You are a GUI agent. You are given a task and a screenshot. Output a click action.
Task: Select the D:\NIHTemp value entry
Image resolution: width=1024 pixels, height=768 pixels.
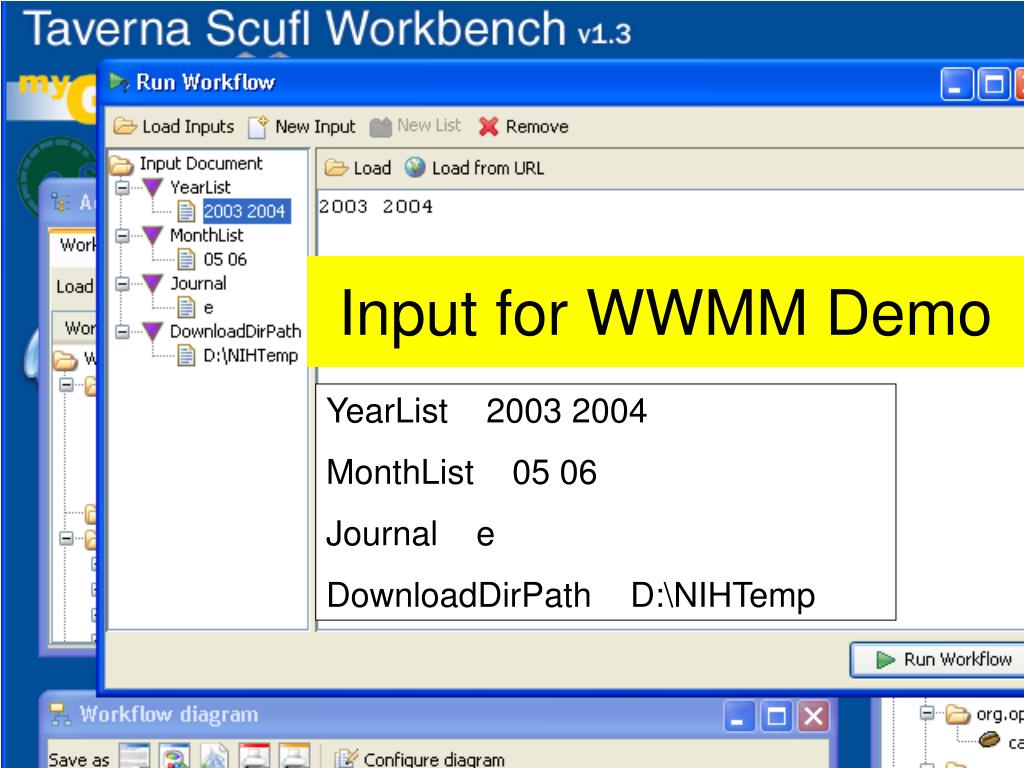tap(250, 355)
